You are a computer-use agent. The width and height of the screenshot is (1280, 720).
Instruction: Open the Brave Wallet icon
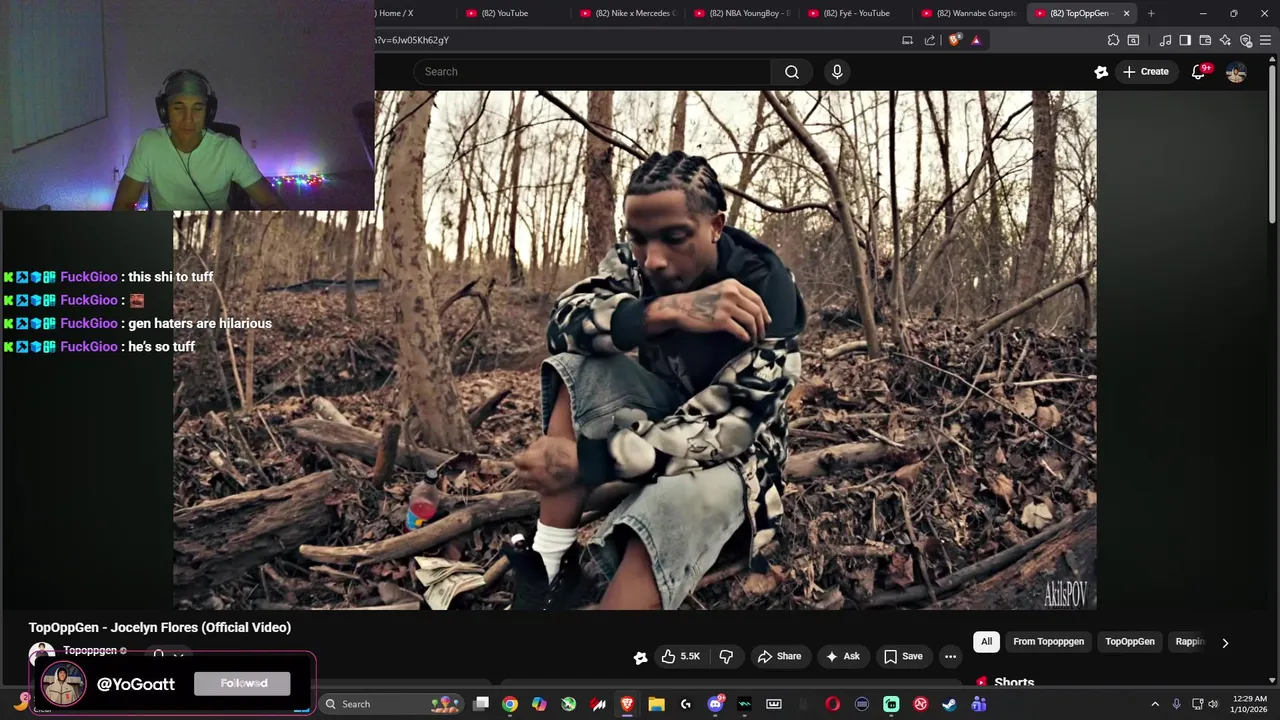click(x=1205, y=40)
